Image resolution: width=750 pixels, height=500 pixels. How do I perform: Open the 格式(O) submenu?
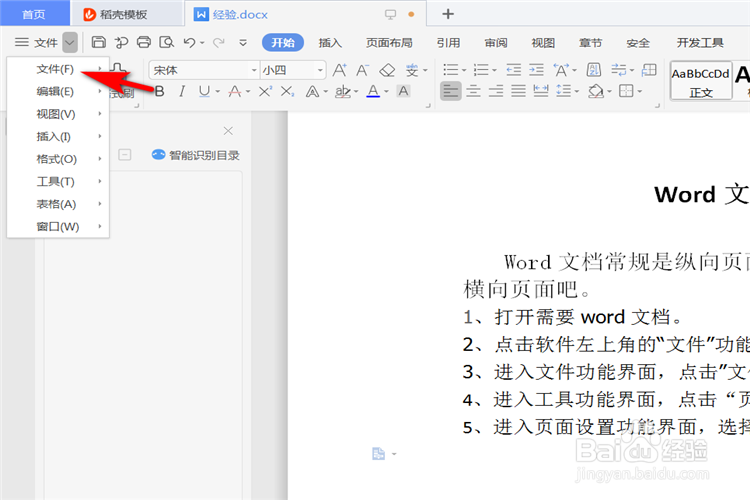[58, 159]
